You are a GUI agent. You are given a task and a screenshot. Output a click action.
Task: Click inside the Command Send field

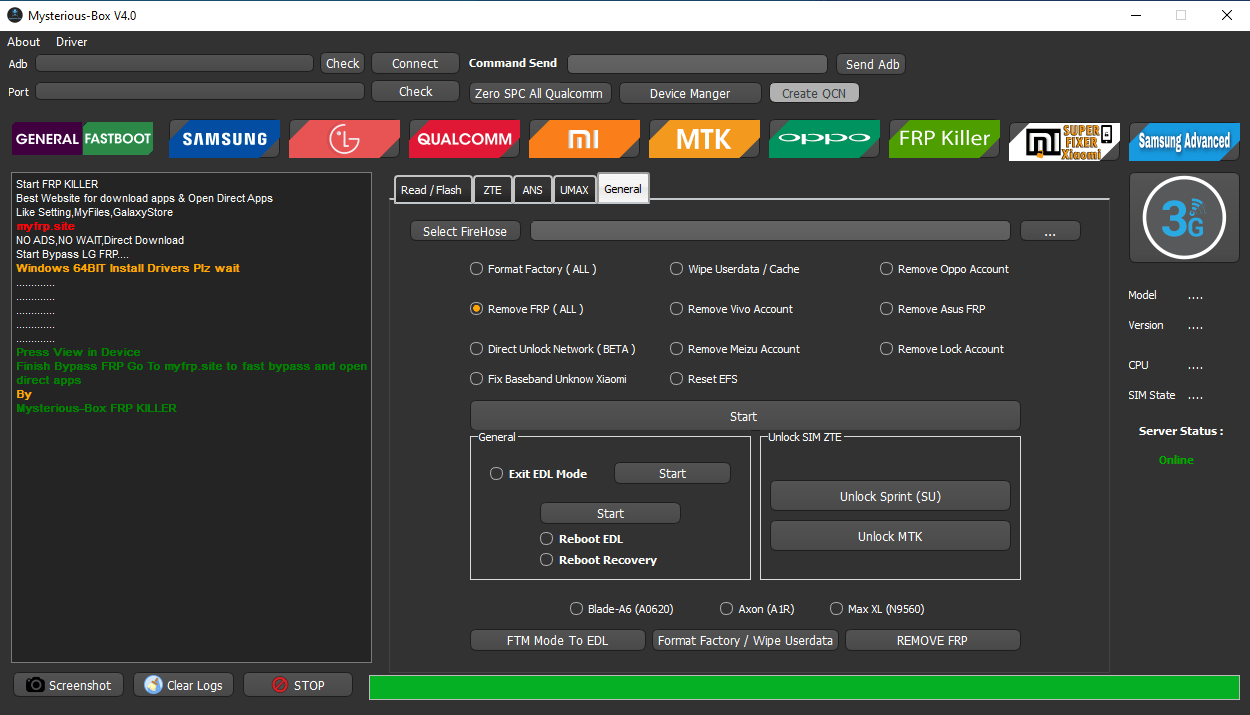point(697,63)
